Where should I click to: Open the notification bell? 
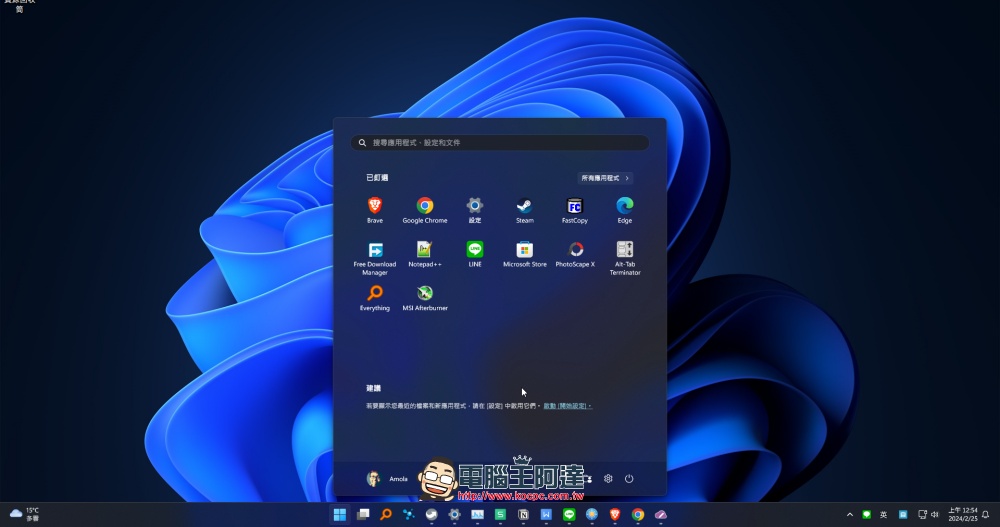click(986, 515)
